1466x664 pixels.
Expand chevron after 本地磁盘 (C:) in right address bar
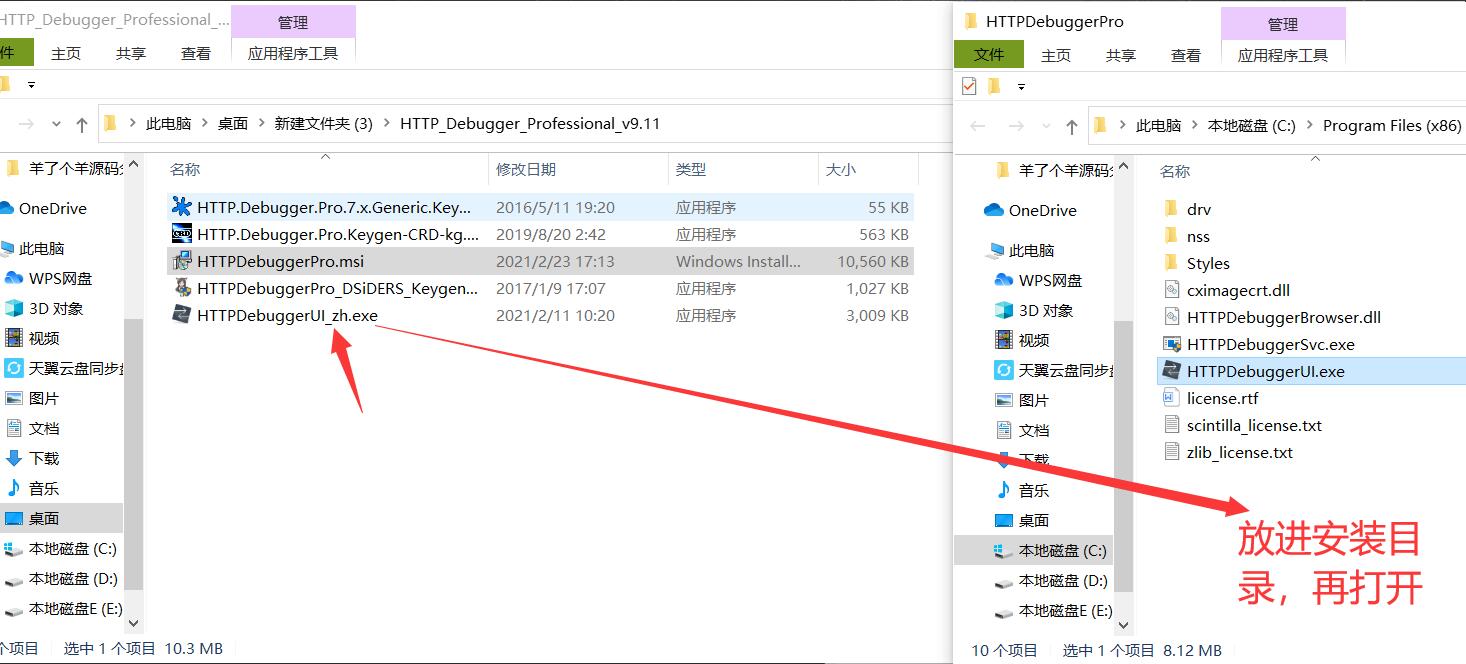tap(1309, 126)
